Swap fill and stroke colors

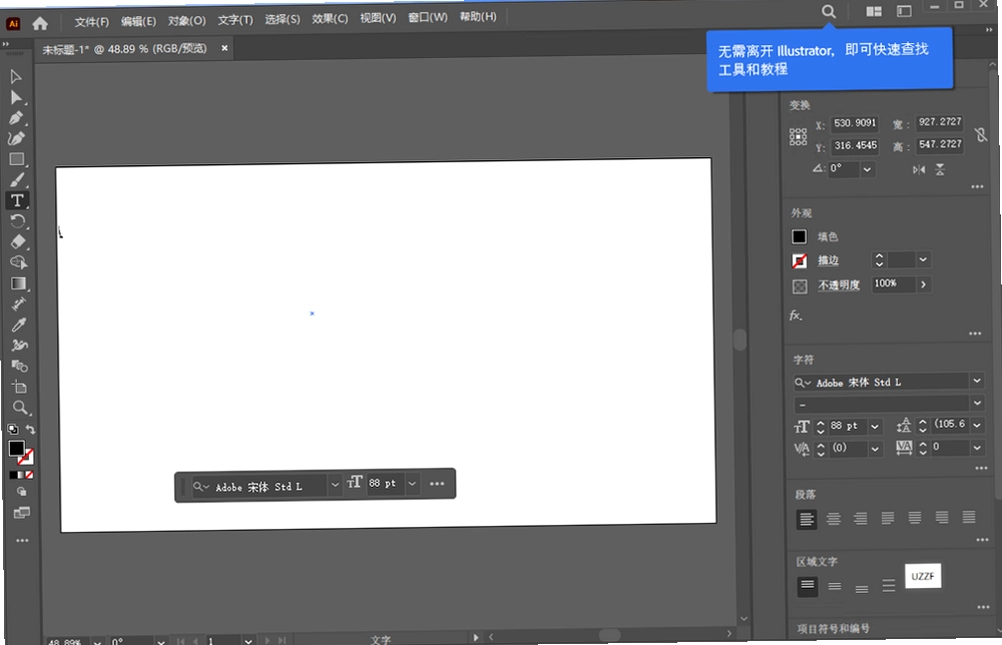tap(30, 429)
